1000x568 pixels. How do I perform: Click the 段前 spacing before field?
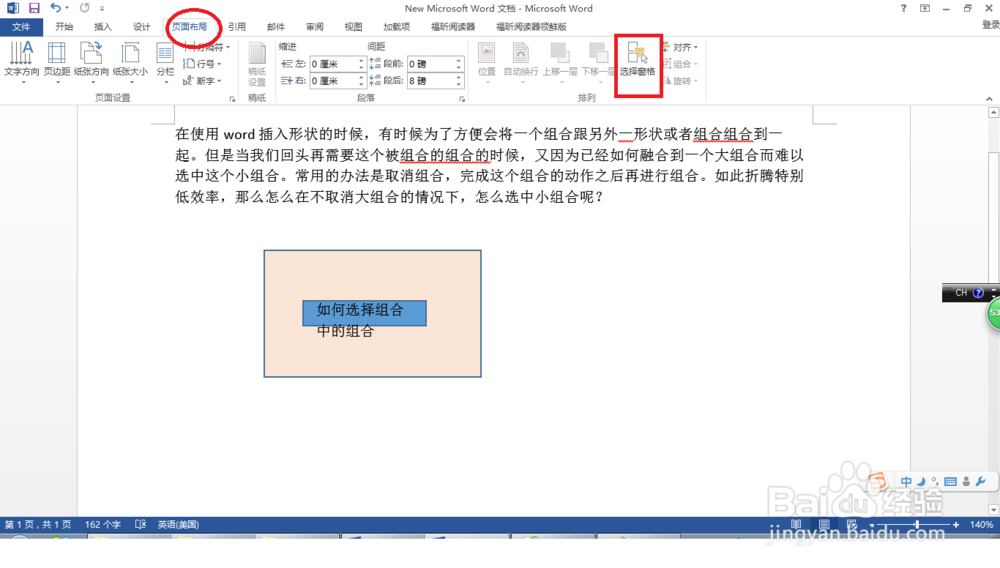coord(430,64)
